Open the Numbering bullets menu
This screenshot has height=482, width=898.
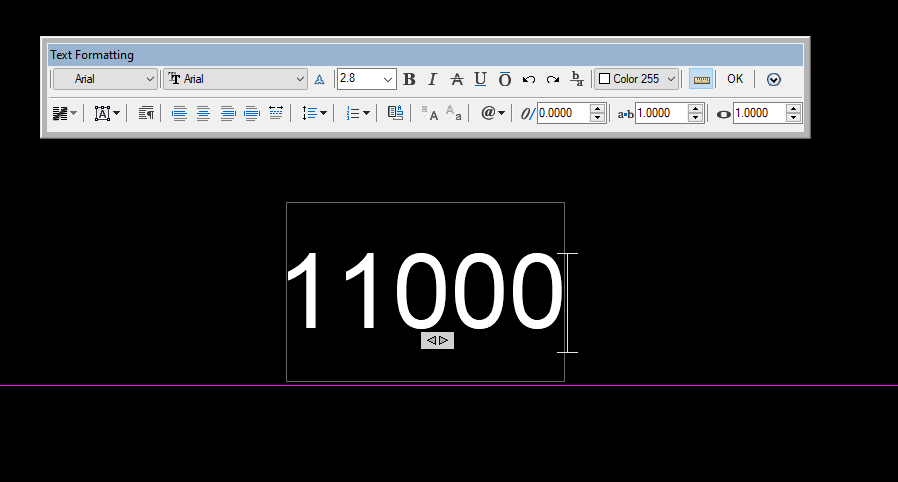358,113
